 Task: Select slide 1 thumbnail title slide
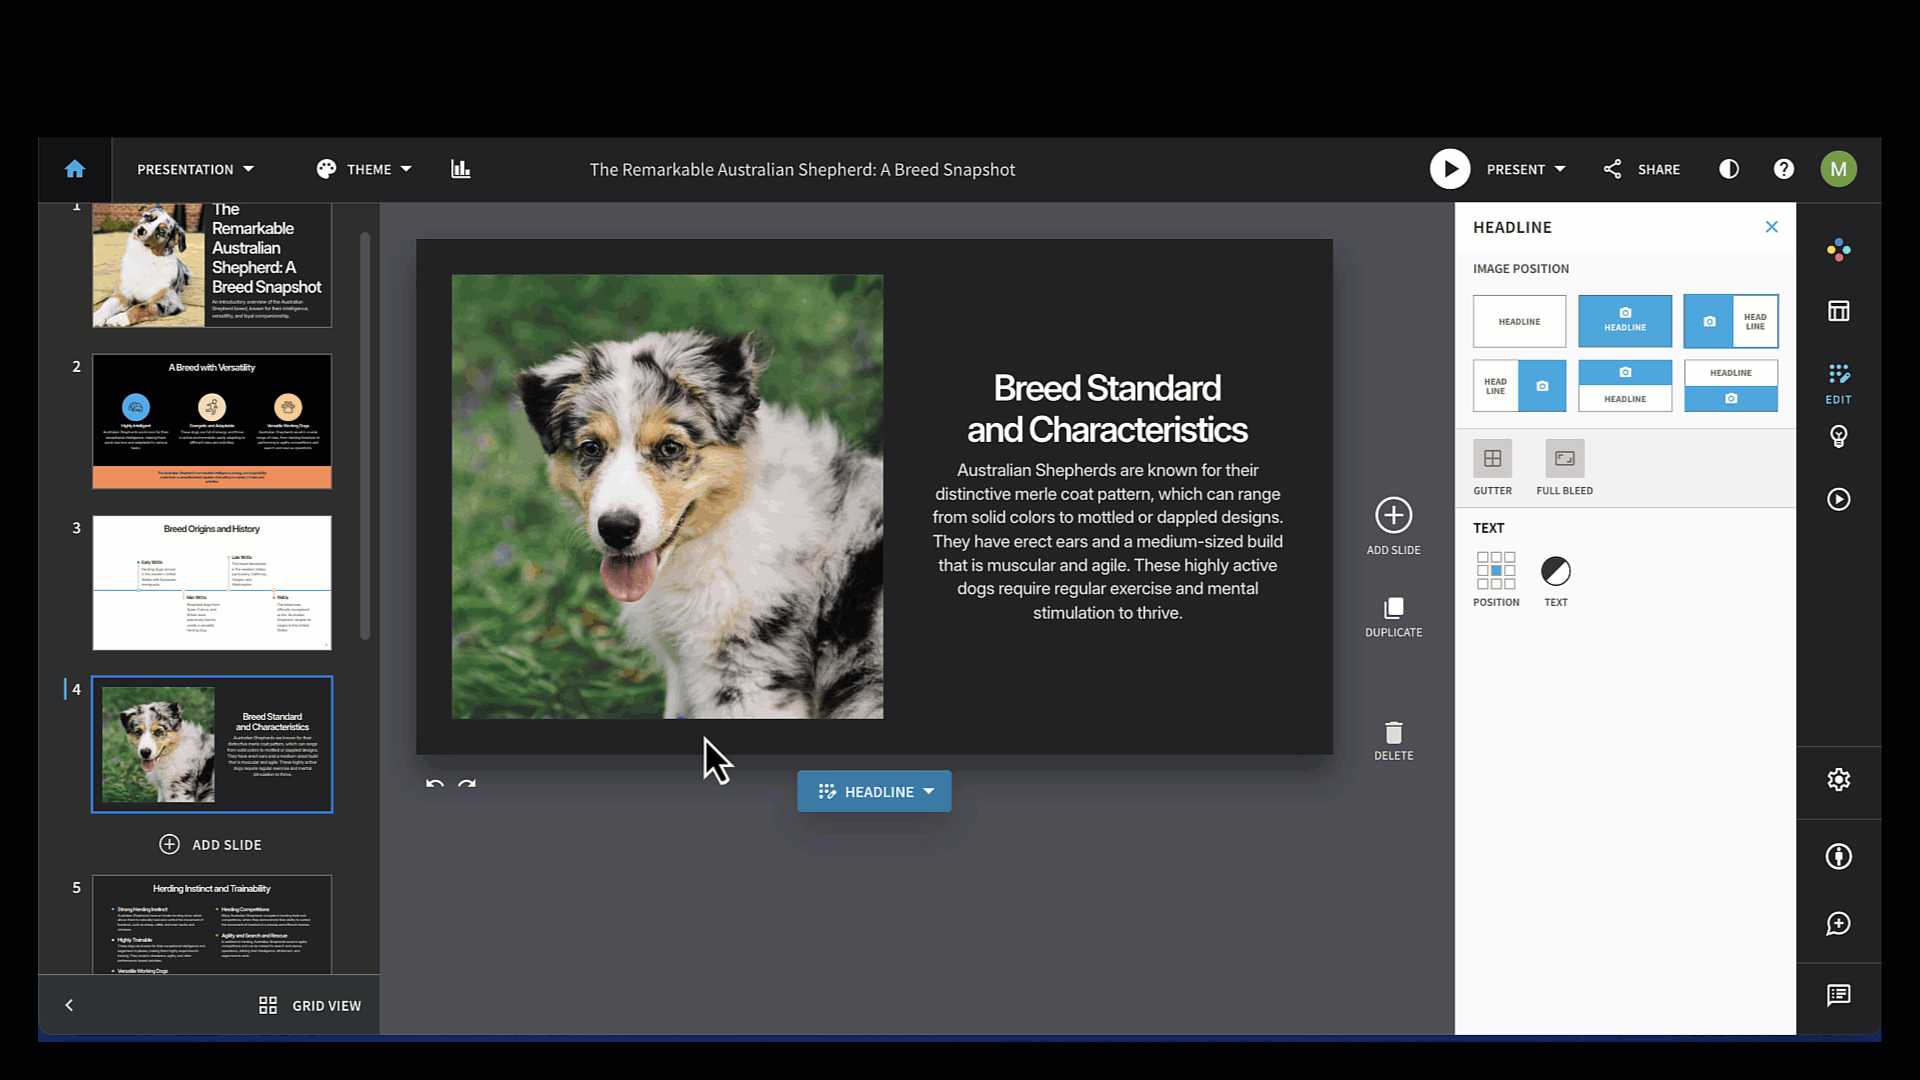click(212, 265)
